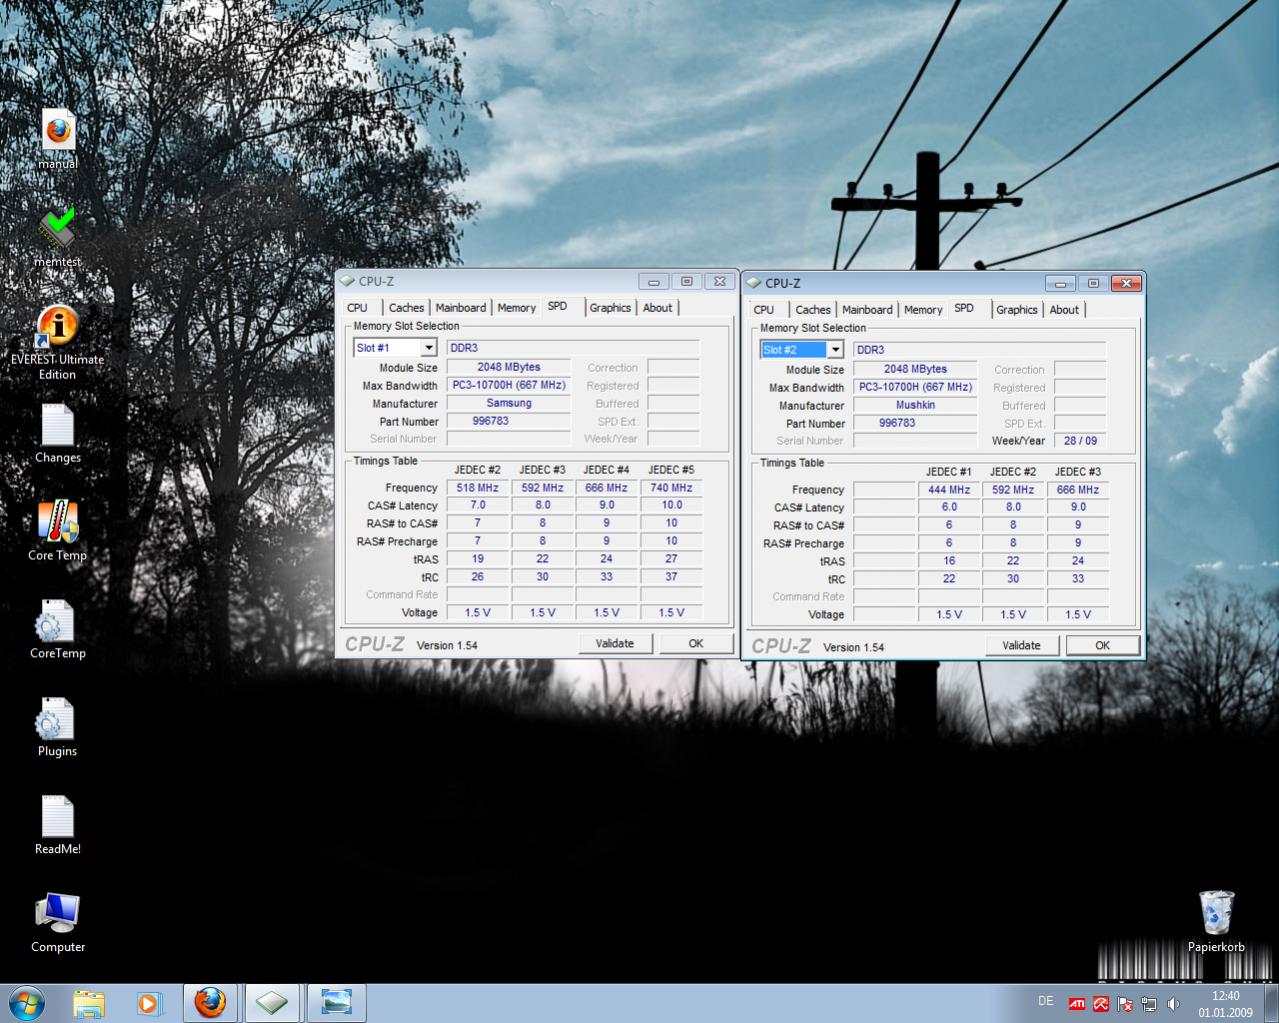Open the CoreTemp settings file icon

click(58, 629)
